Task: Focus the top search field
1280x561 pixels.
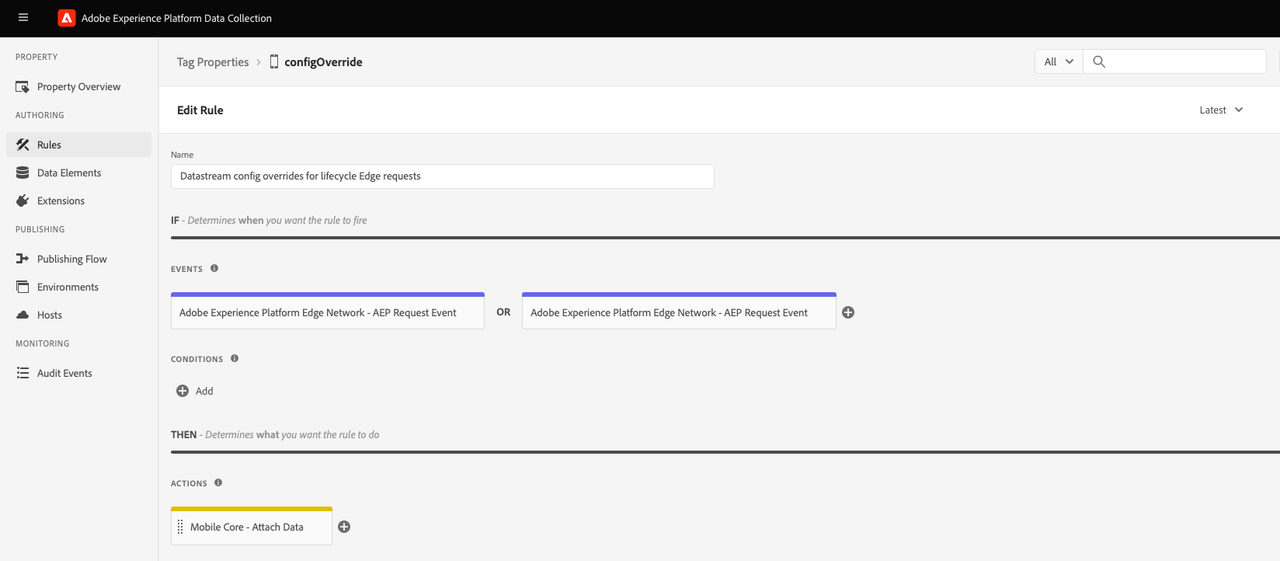Action: (1174, 62)
